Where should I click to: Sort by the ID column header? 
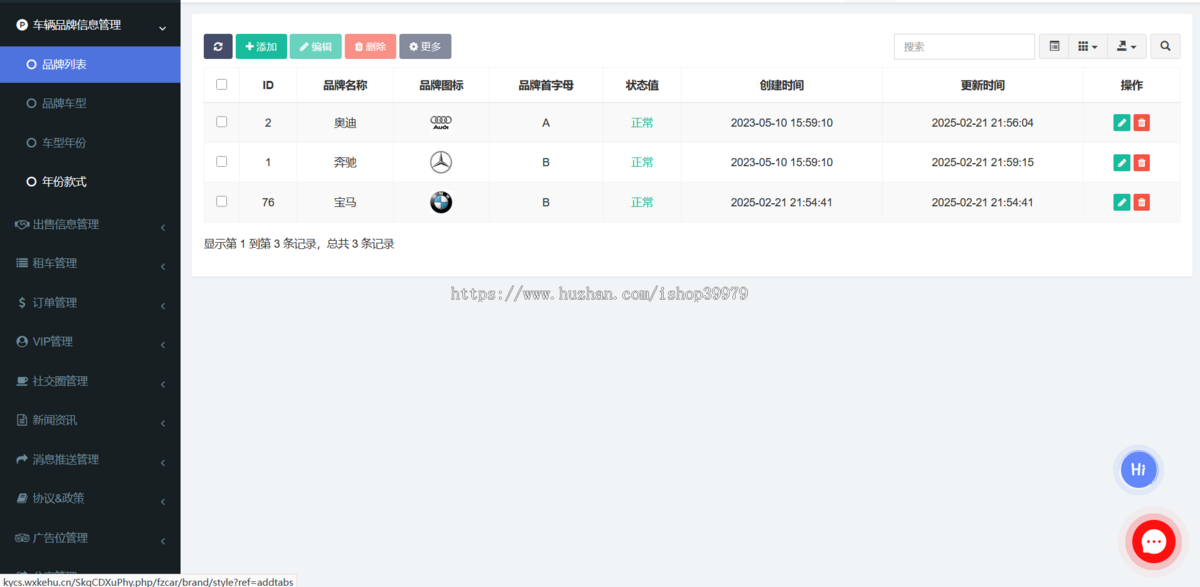[x=268, y=86]
